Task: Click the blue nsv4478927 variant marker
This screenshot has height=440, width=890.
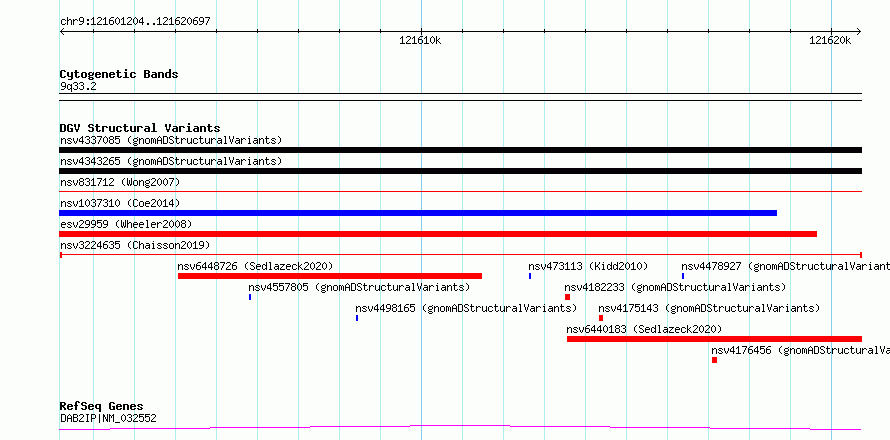Action: (683, 276)
